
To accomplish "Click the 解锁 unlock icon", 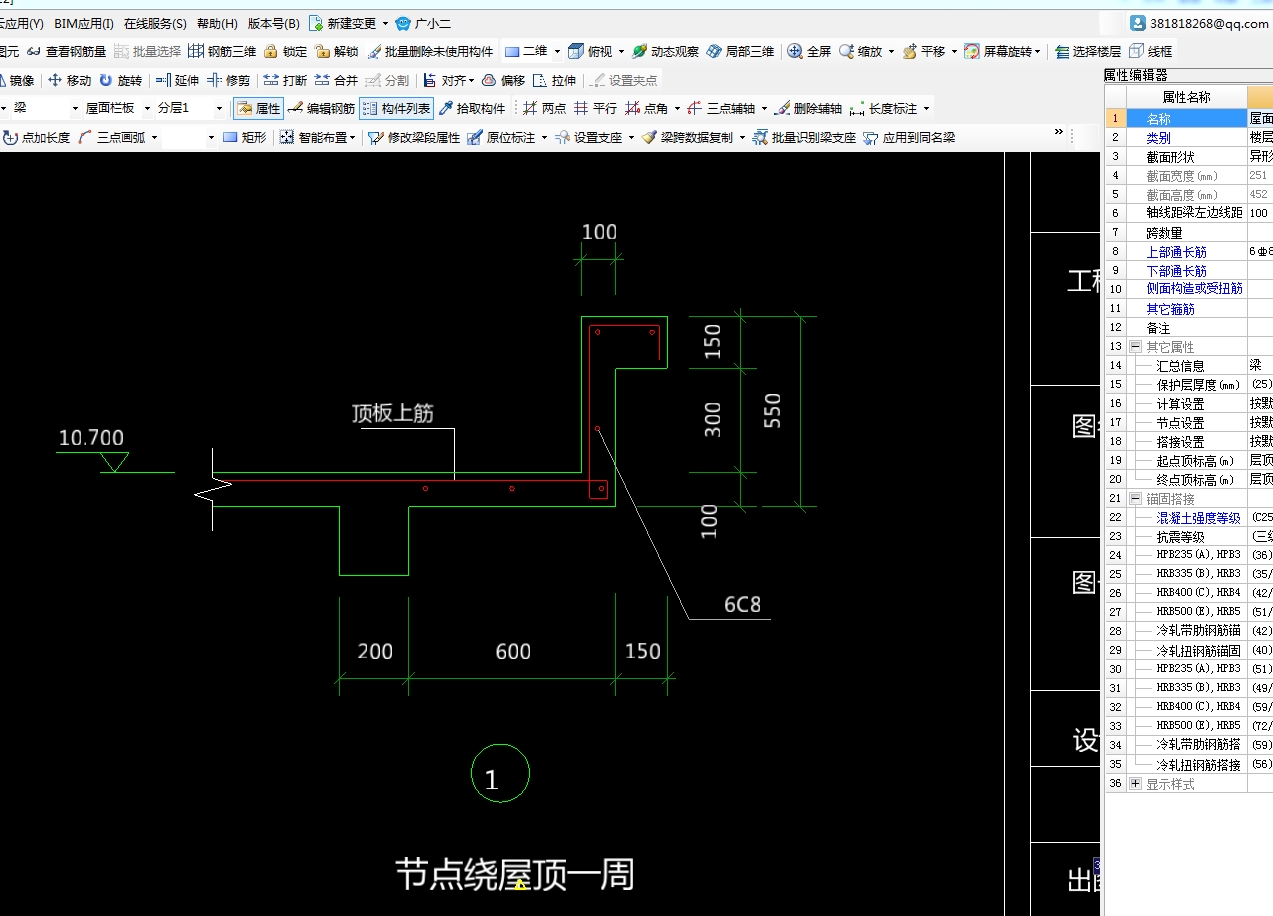I will point(336,51).
